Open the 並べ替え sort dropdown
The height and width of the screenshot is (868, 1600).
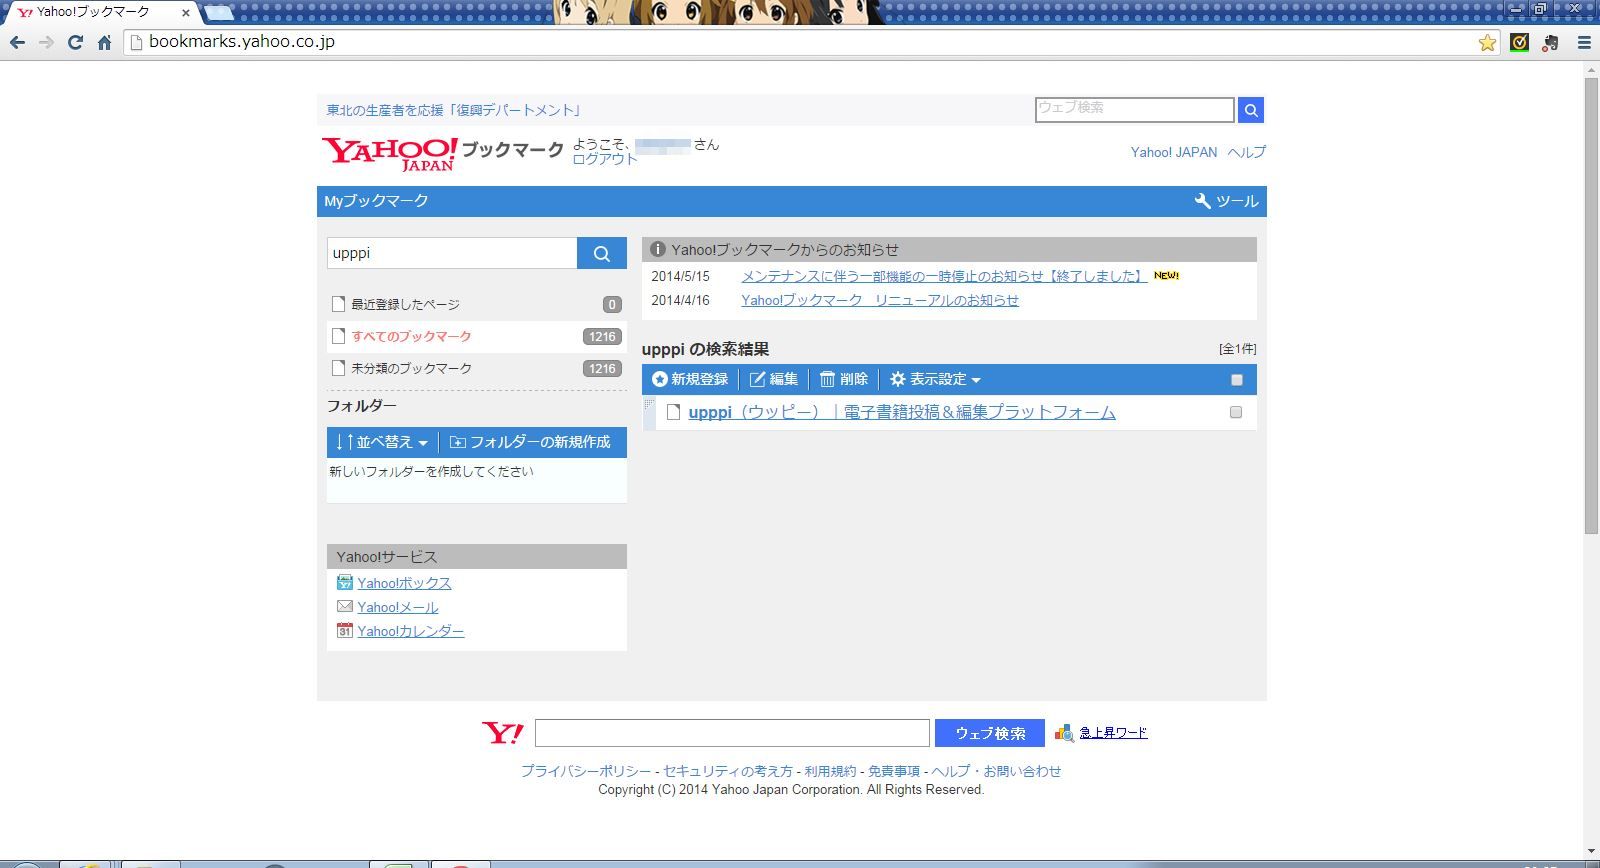pos(382,442)
